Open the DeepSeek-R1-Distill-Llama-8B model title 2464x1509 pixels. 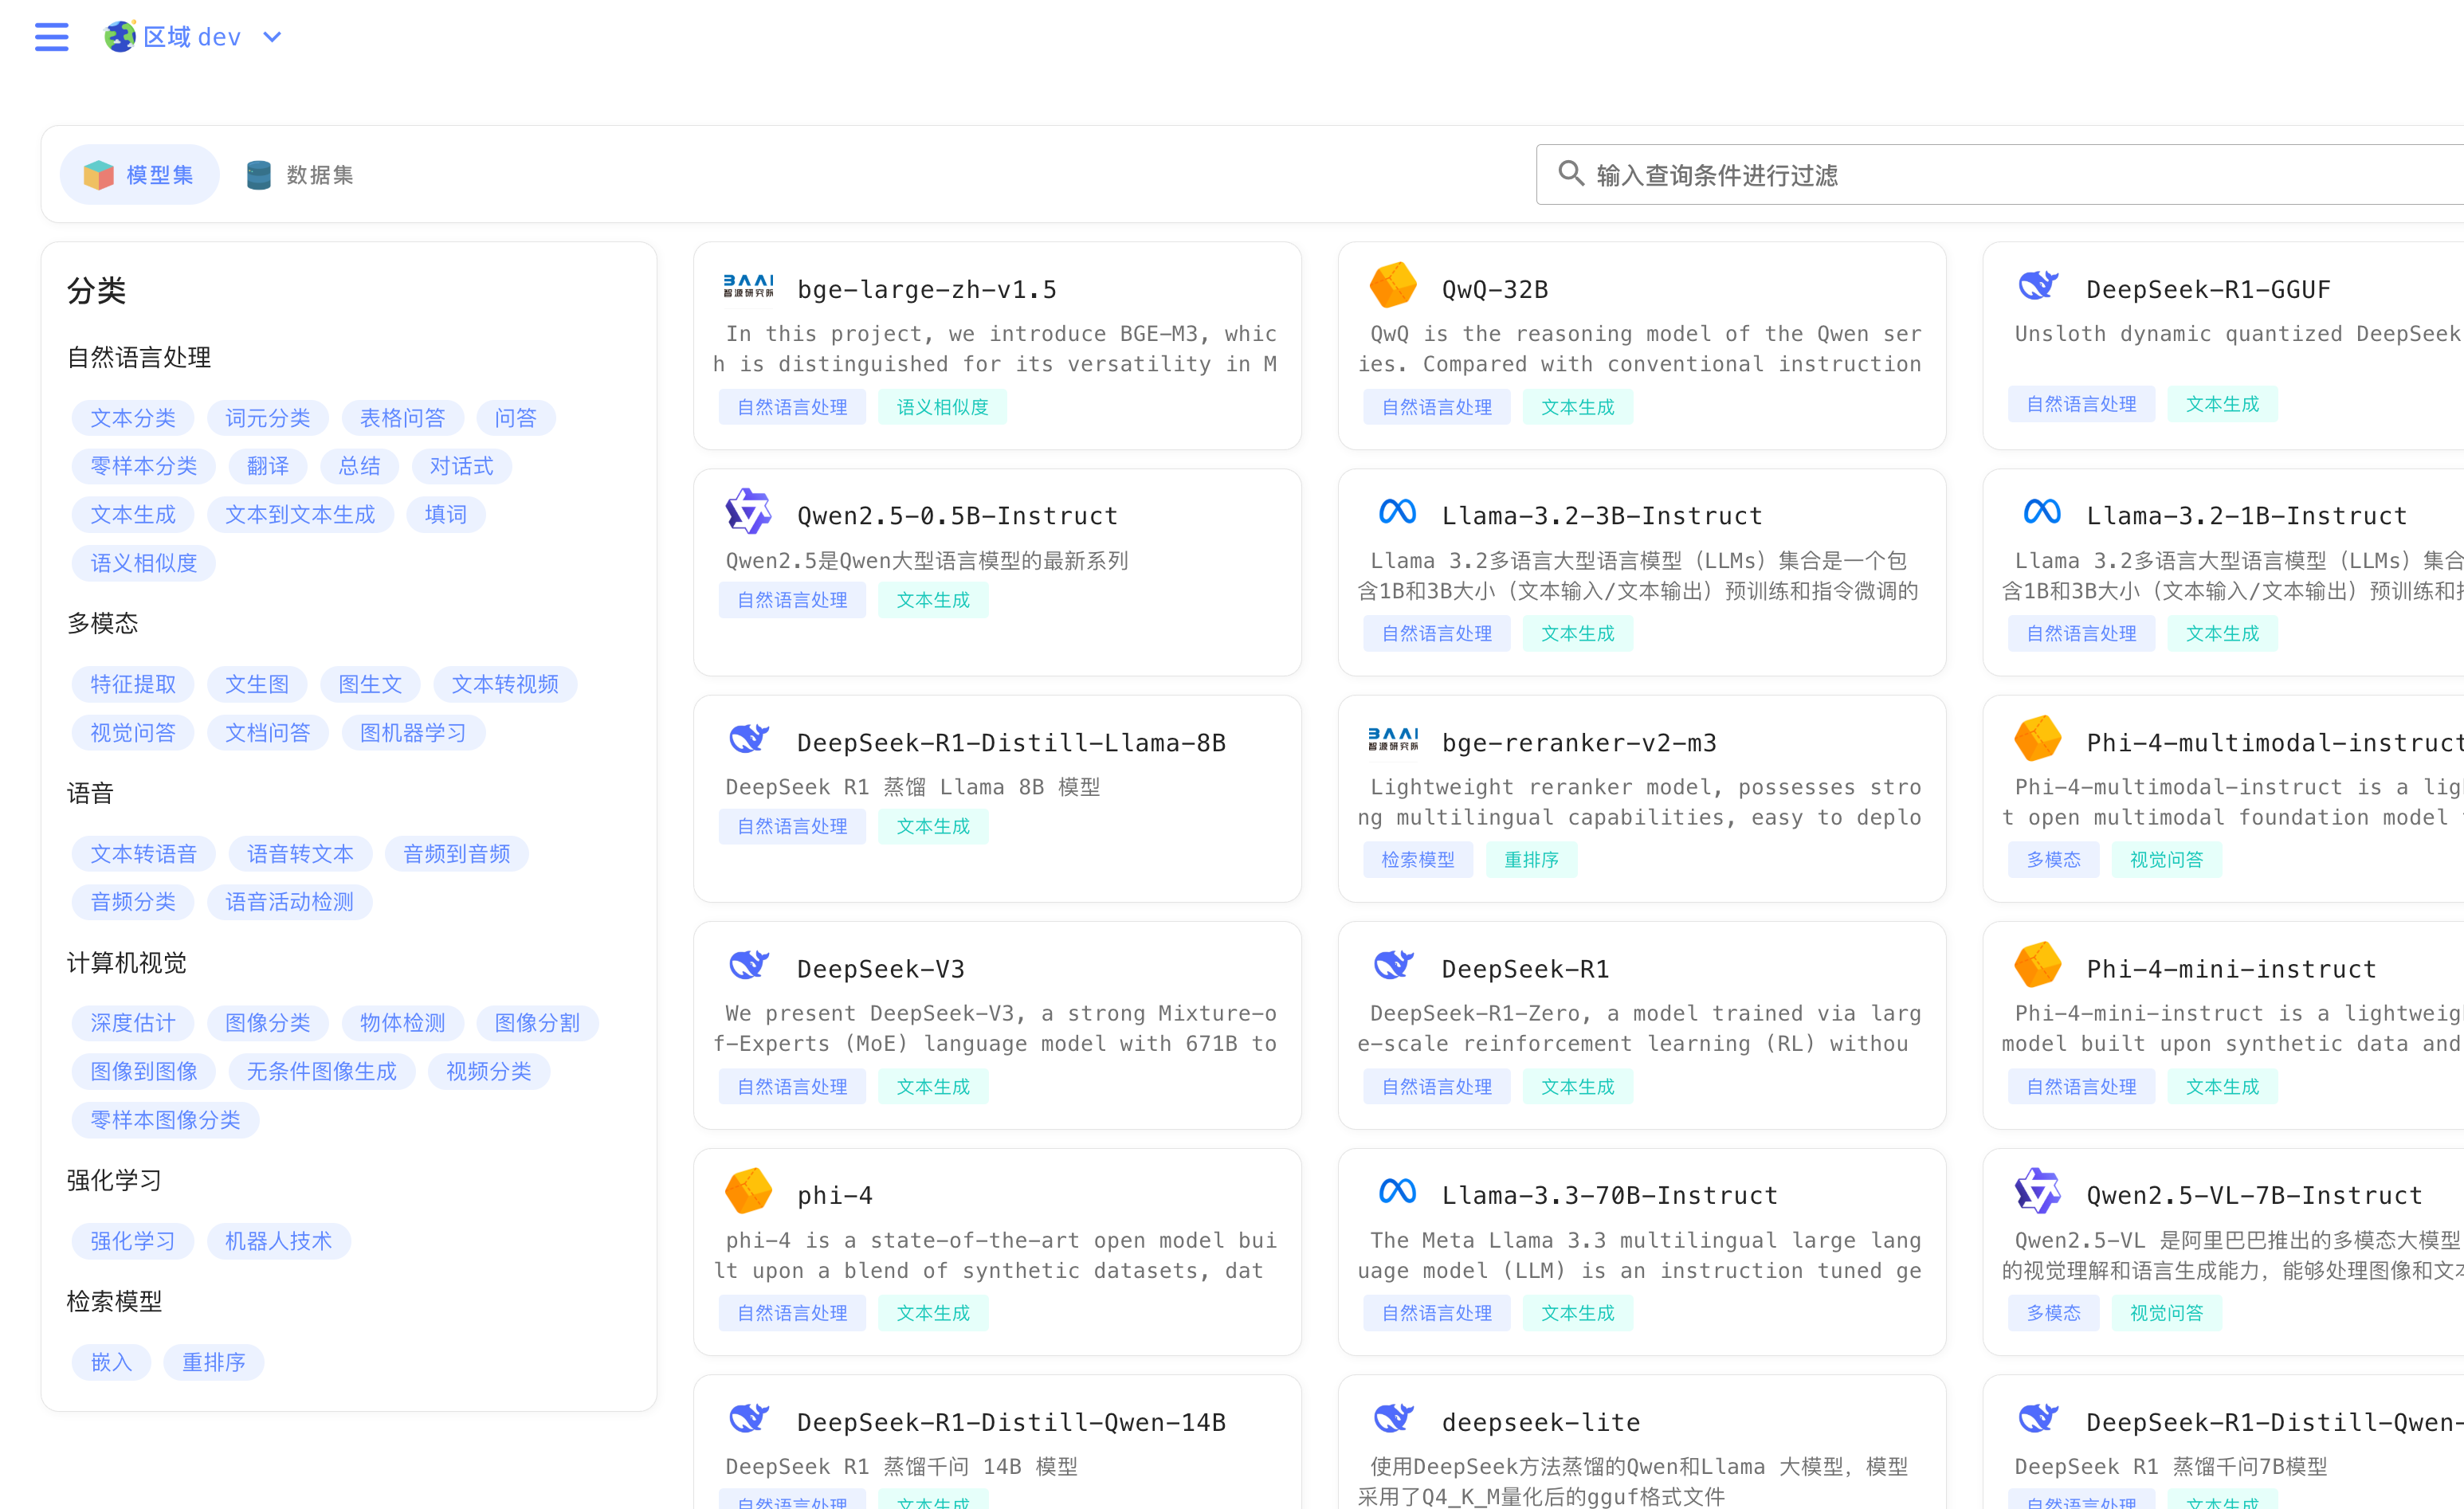click(x=1011, y=742)
